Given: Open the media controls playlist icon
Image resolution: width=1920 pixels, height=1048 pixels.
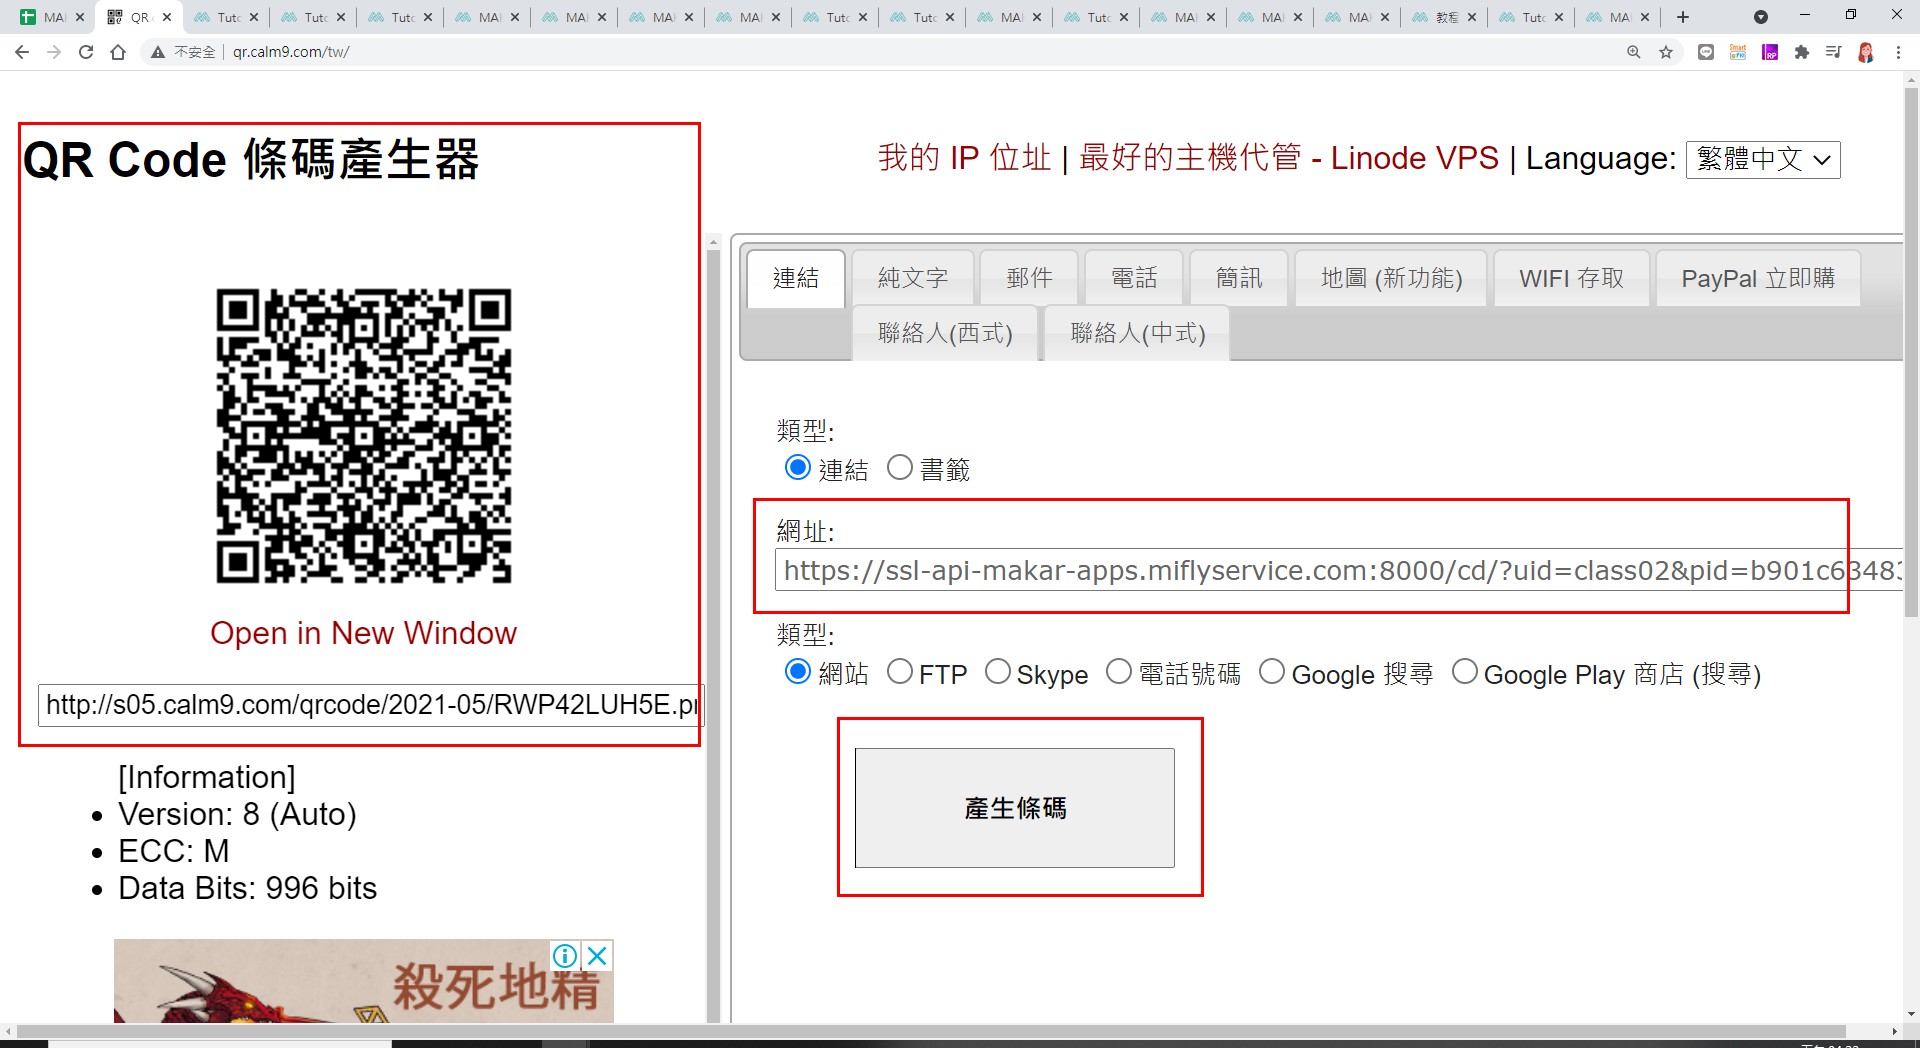Looking at the screenshot, I should [x=1834, y=52].
